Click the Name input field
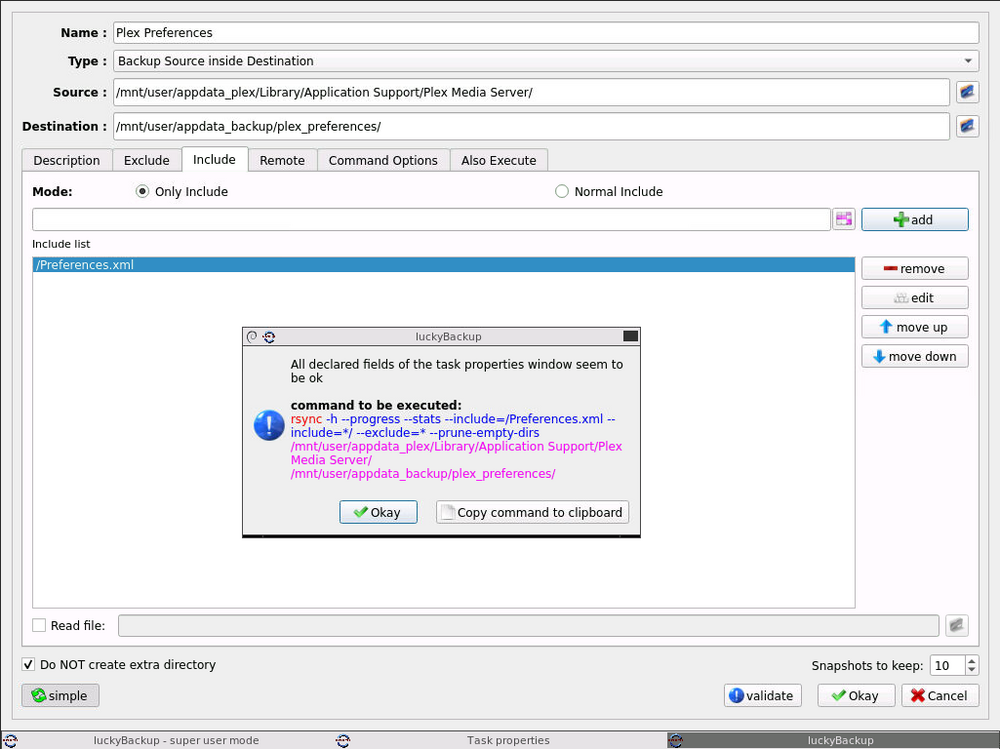Viewport: 1000px width, 749px height. pos(546,33)
